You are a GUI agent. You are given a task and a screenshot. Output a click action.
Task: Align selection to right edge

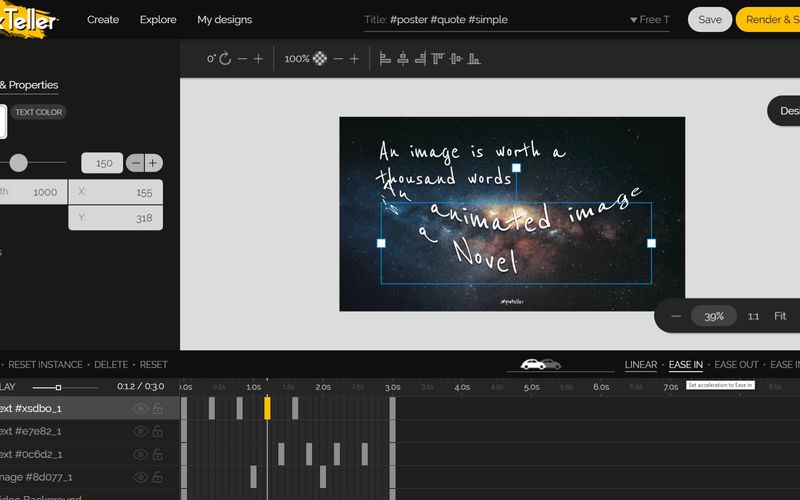tap(421, 59)
